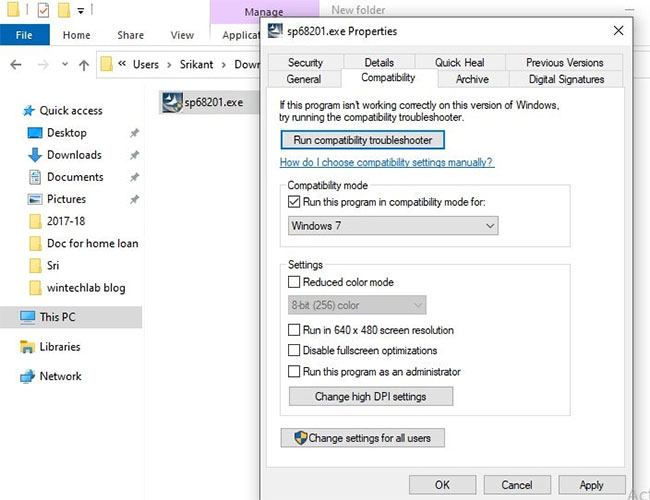Check Run this program as an administrator

[294, 372]
